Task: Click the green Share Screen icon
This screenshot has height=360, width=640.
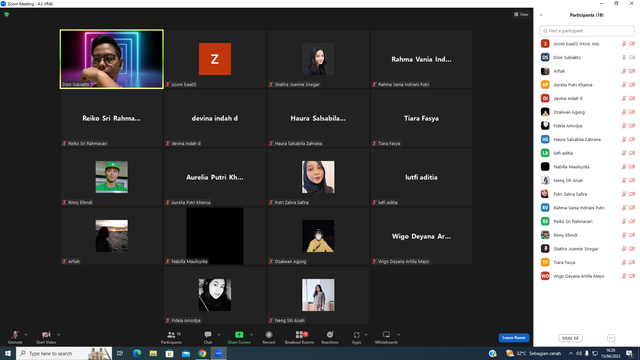Action: coord(239,335)
